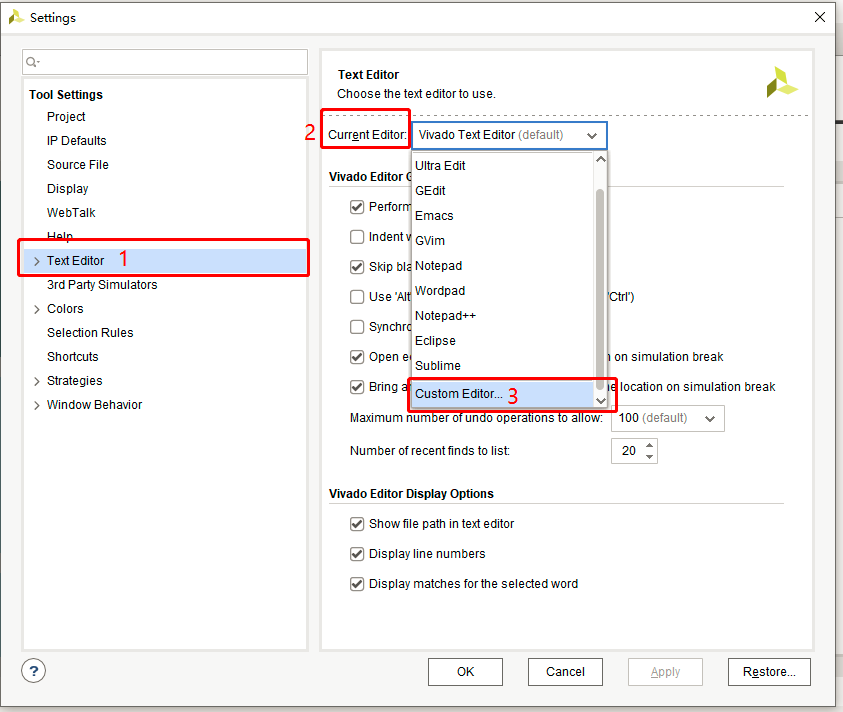Viewport: 843px width, 712px height.
Task: Click the Restore... button
Action: pyautogui.click(x=769, y=672)
